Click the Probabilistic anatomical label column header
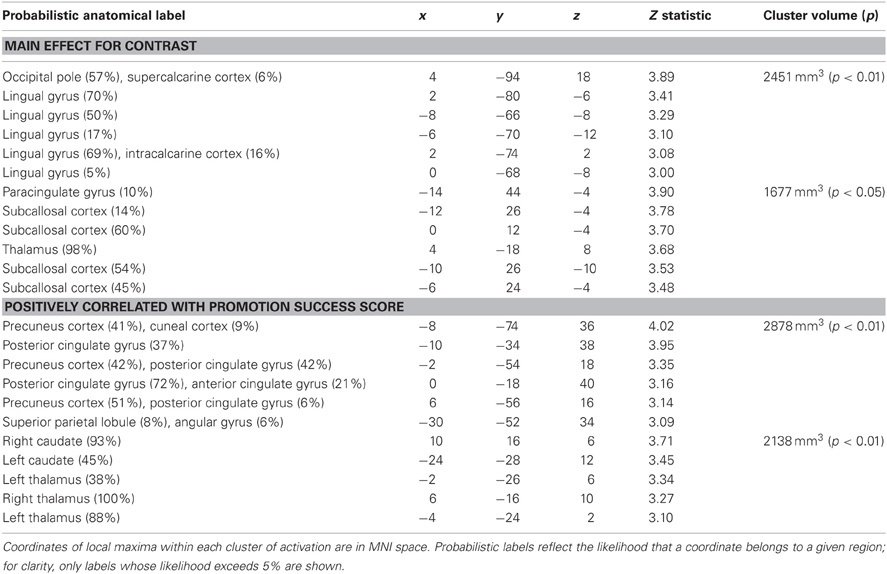The width and height of the screenshot is (887, 574). click(94, 15)
